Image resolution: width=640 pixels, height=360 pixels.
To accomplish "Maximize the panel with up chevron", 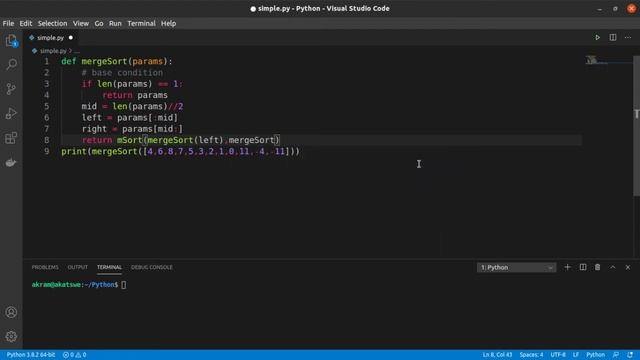I will [x=613, y=267].
